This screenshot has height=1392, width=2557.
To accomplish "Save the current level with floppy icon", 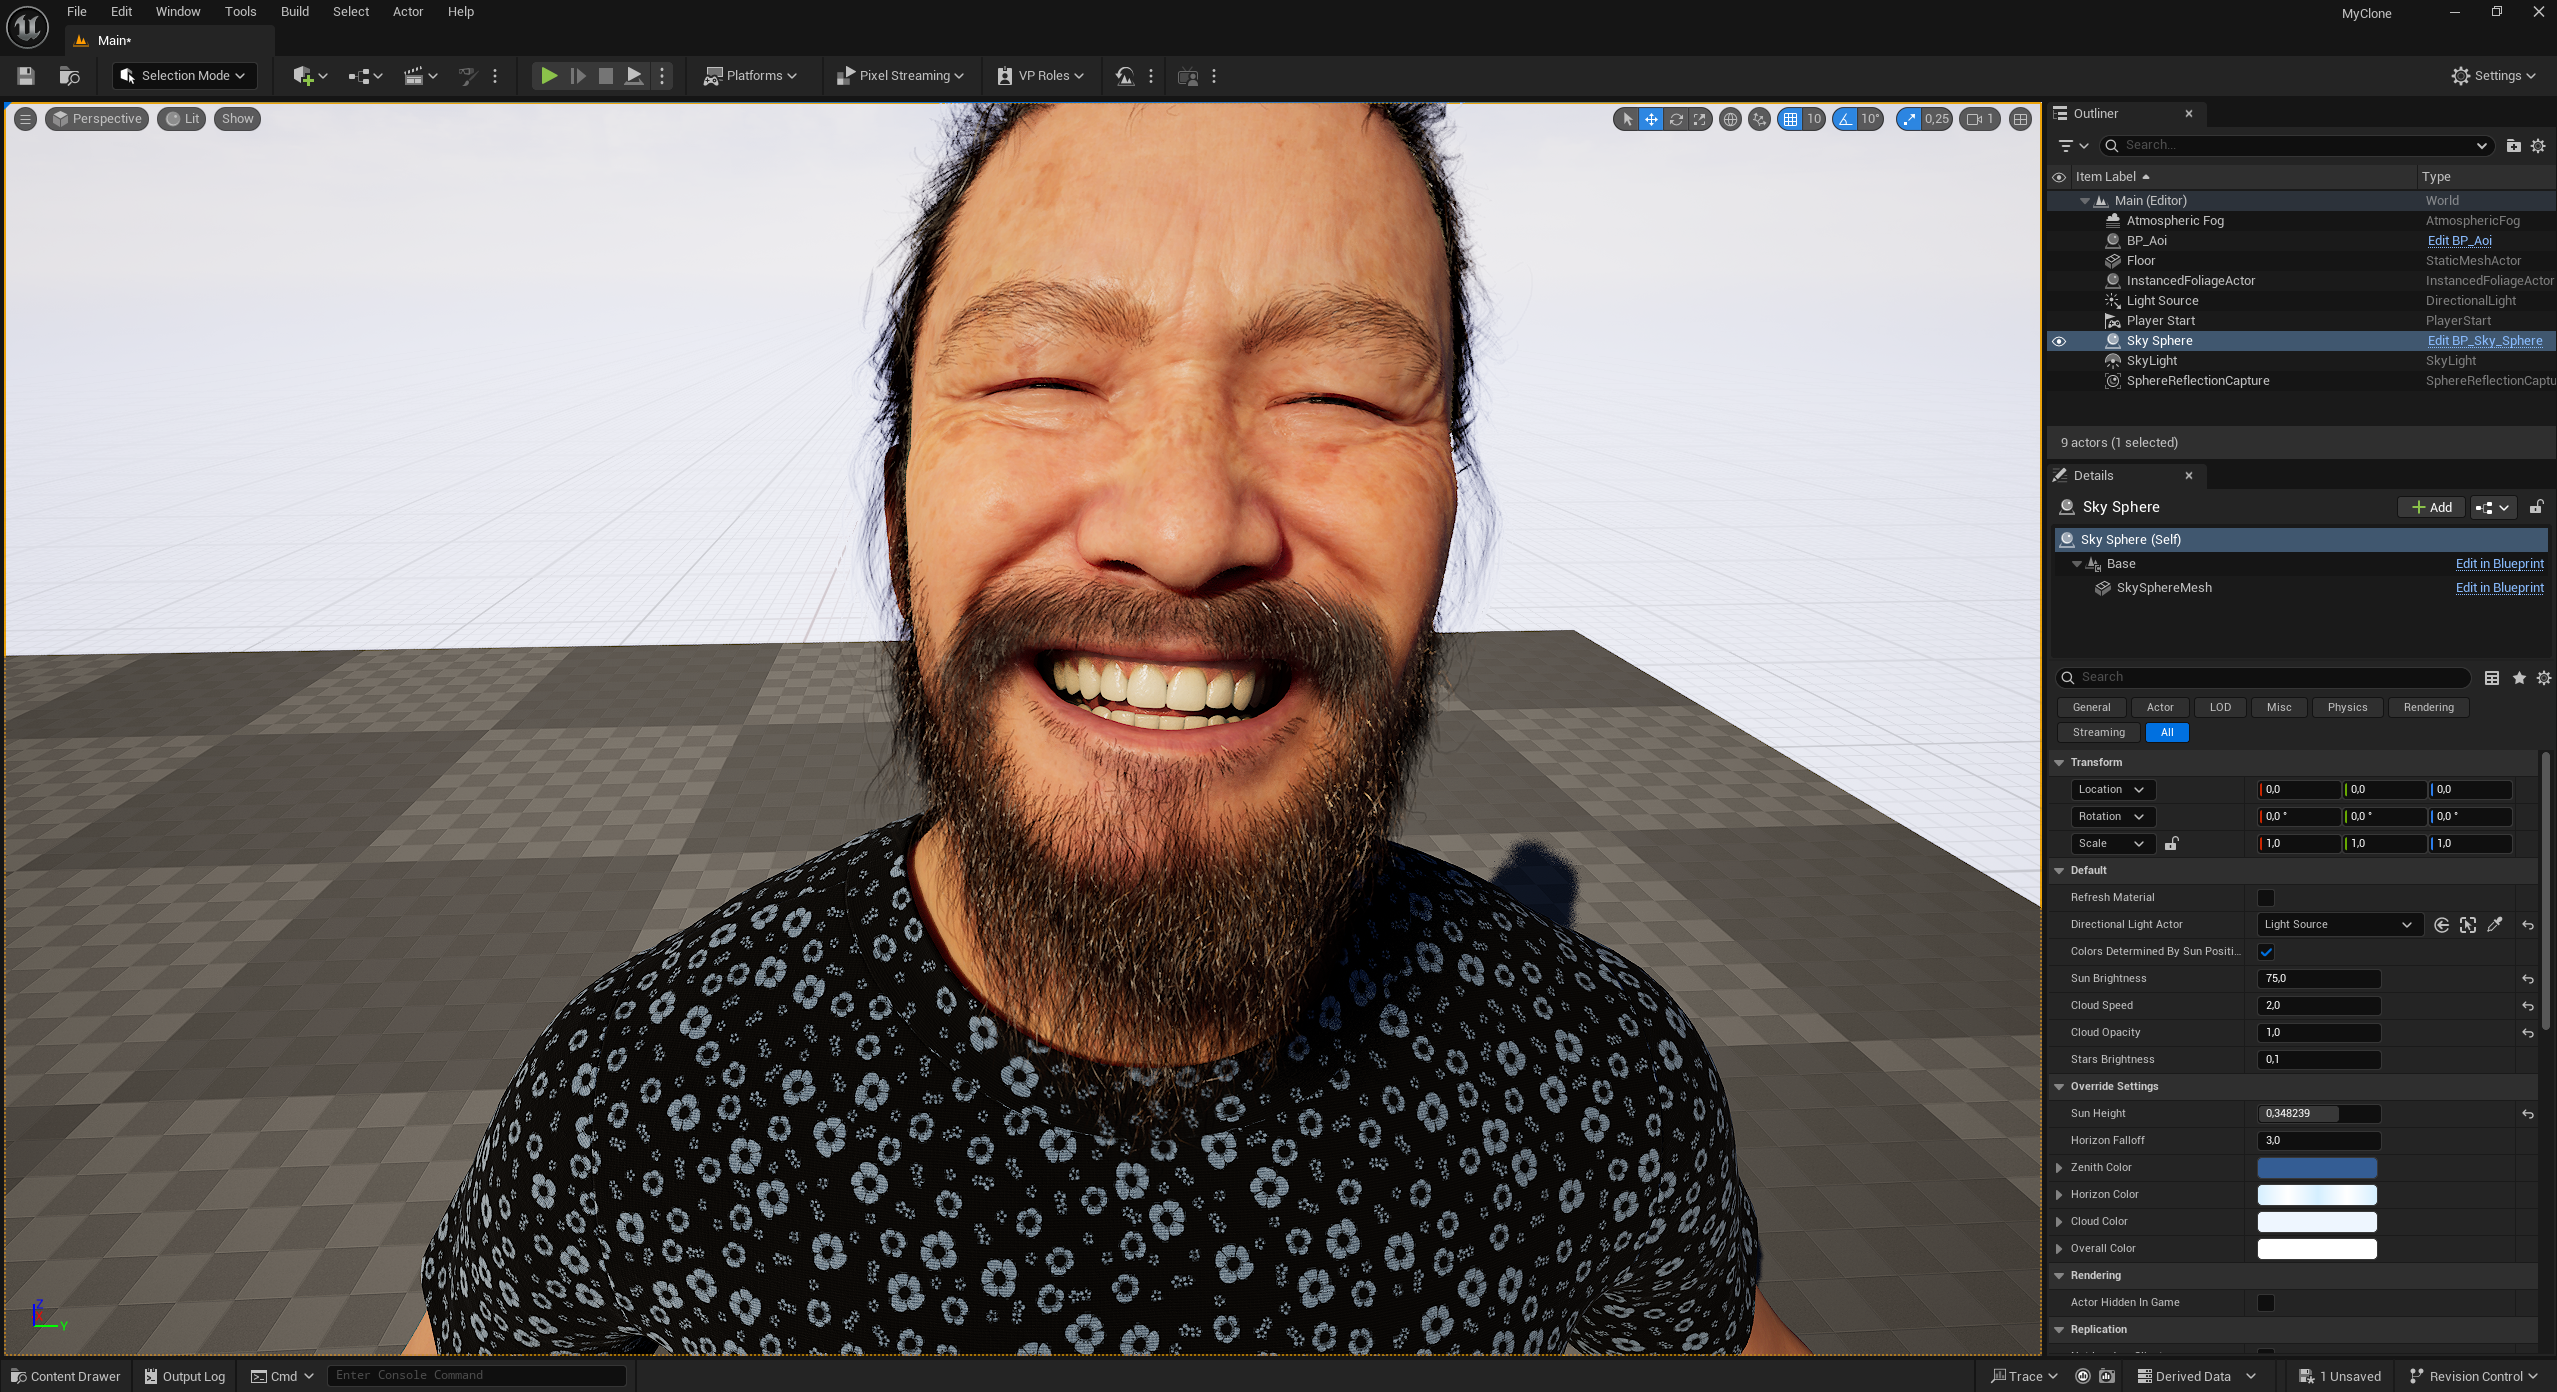I will pos(26,76).
